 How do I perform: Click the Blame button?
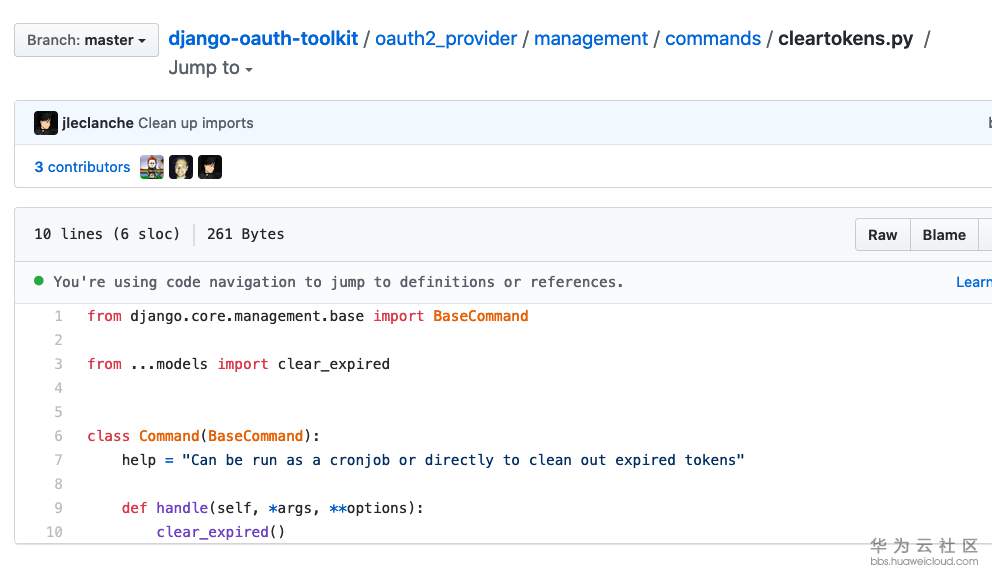pyautogui.click(x=944, y=235)
